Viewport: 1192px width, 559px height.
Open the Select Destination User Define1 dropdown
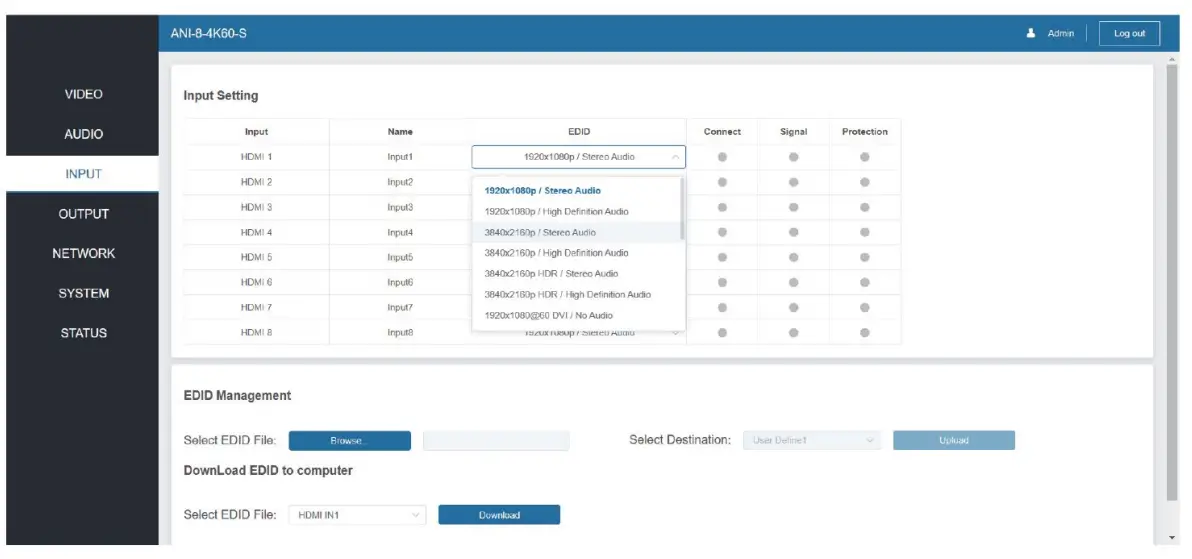click(811, 440)
